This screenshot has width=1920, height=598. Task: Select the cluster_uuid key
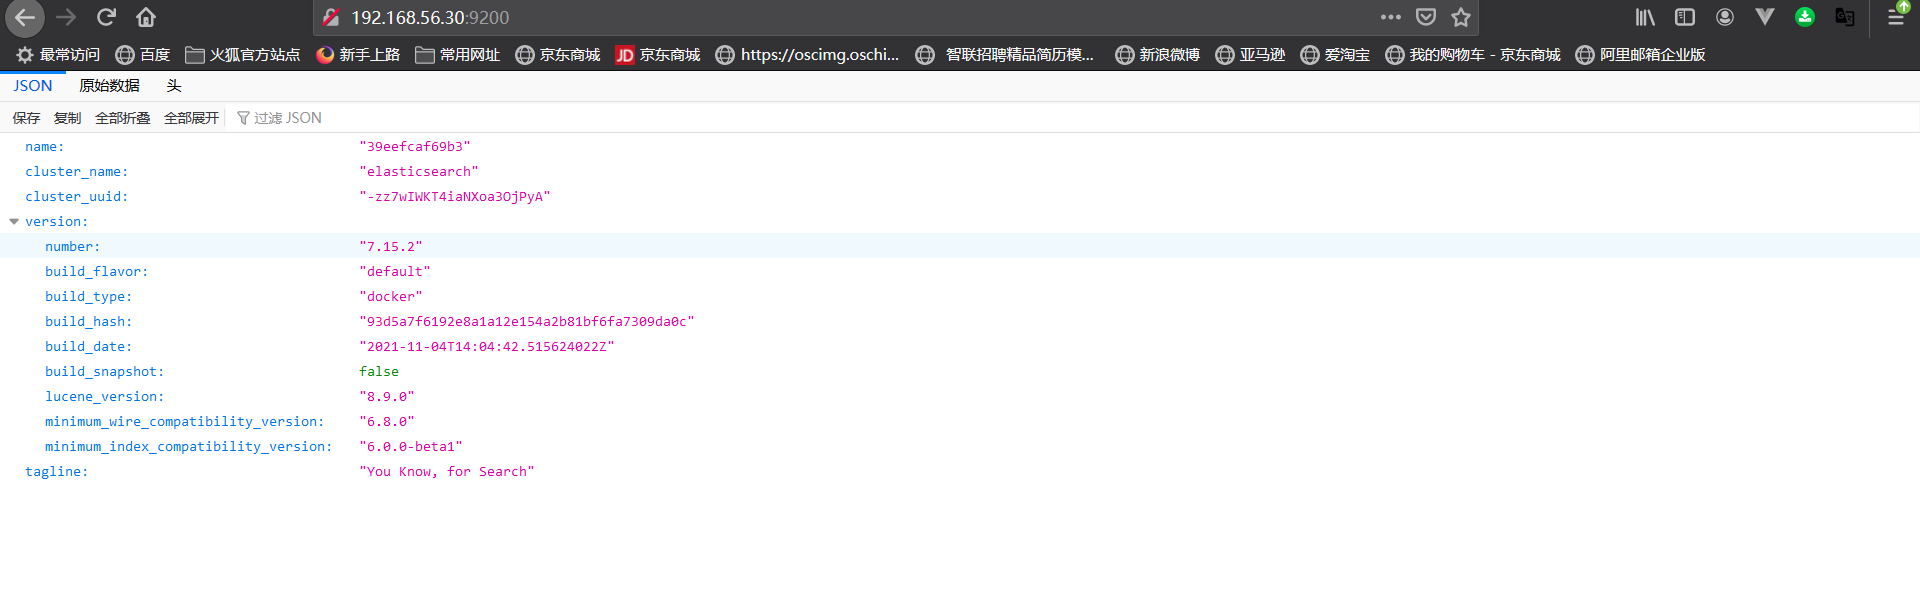tap(76, 197)
